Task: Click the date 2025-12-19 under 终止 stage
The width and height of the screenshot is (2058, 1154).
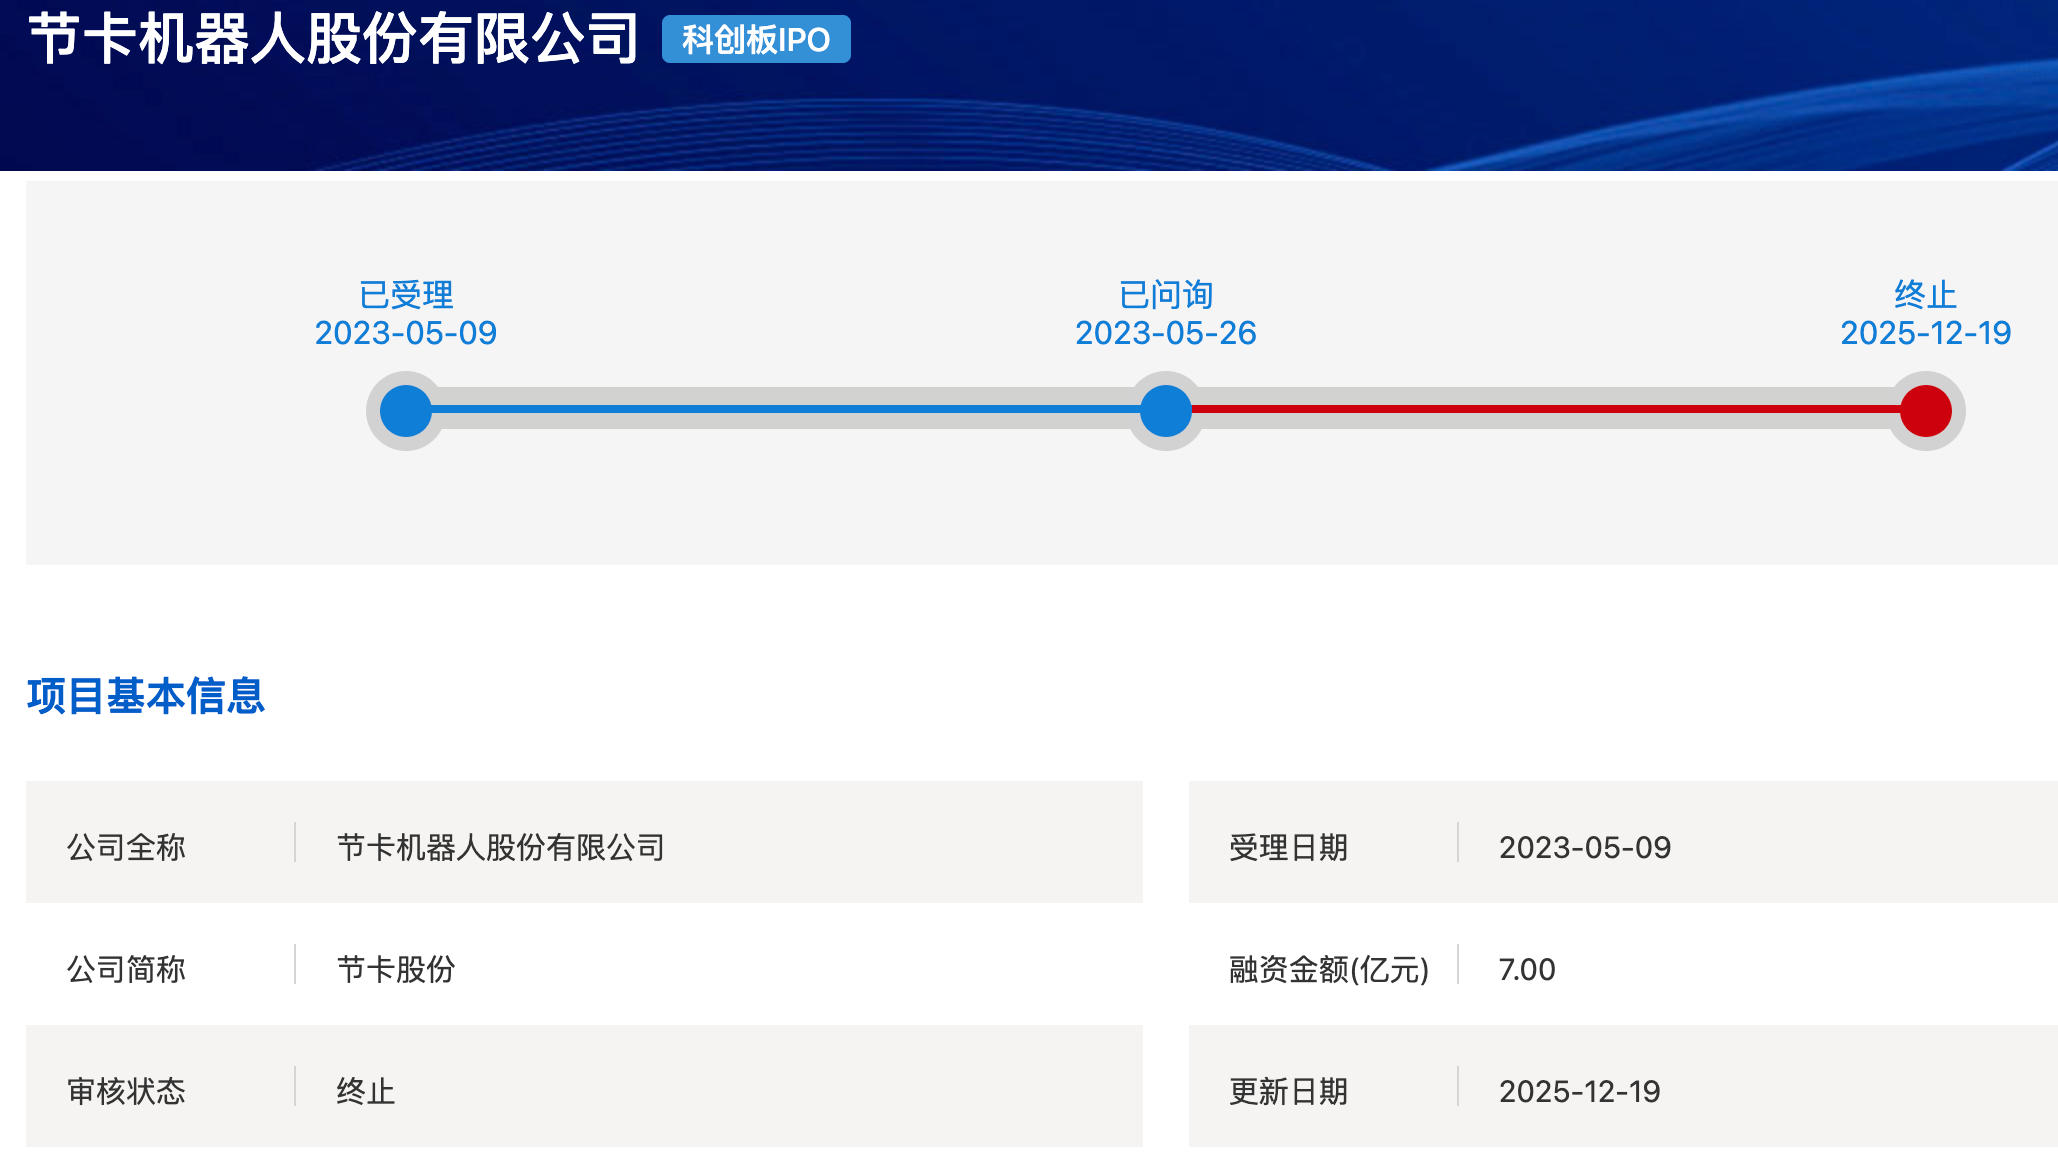Action: pos(1925,333)
